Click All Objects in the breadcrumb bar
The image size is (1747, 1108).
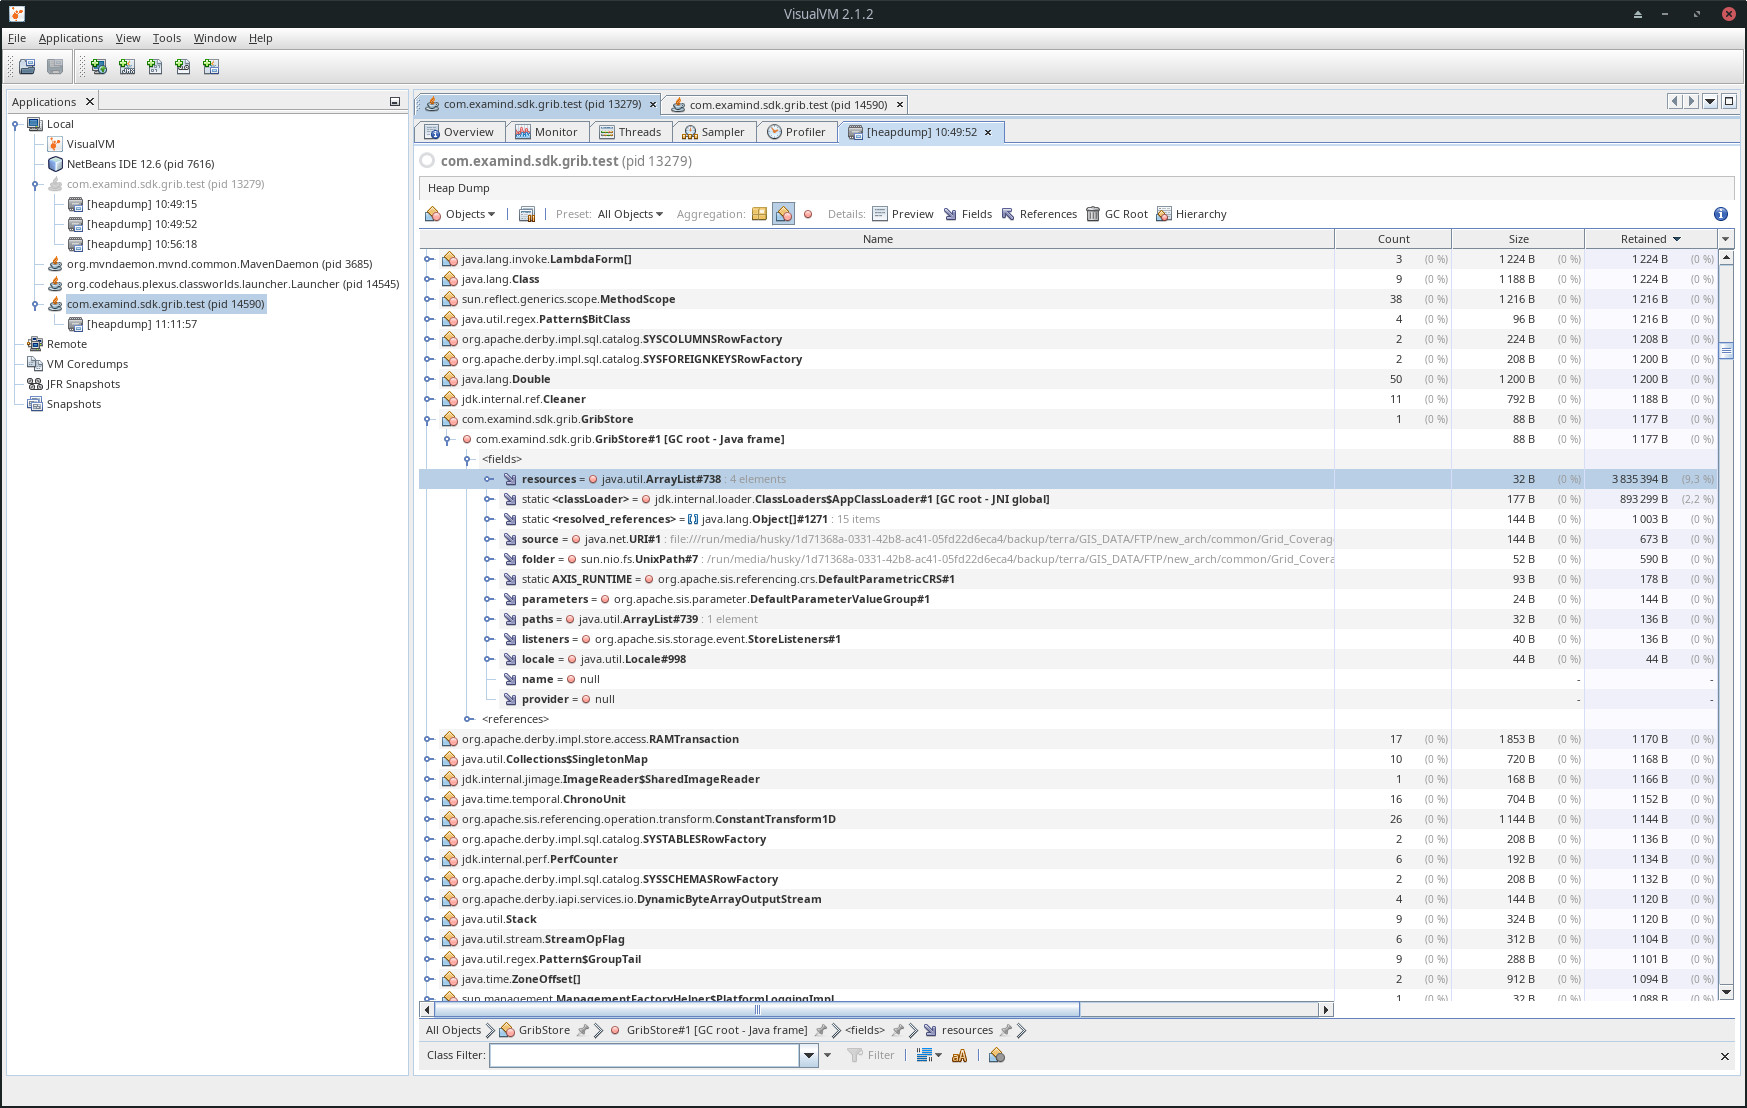tap(454, 1029)
